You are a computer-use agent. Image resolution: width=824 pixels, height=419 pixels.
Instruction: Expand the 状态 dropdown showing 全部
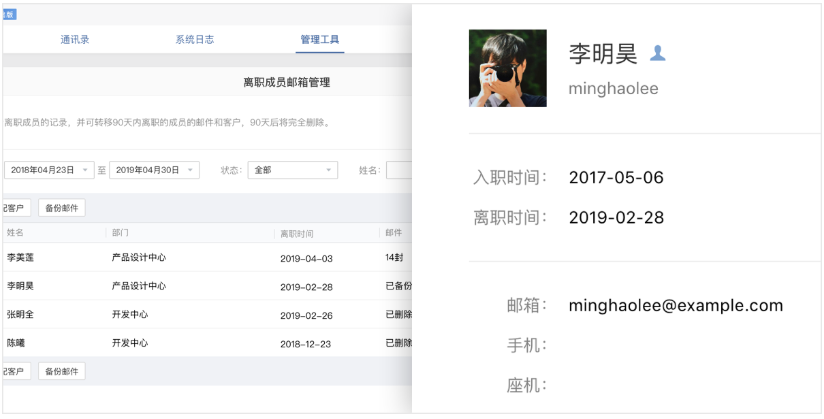(293, 170)
